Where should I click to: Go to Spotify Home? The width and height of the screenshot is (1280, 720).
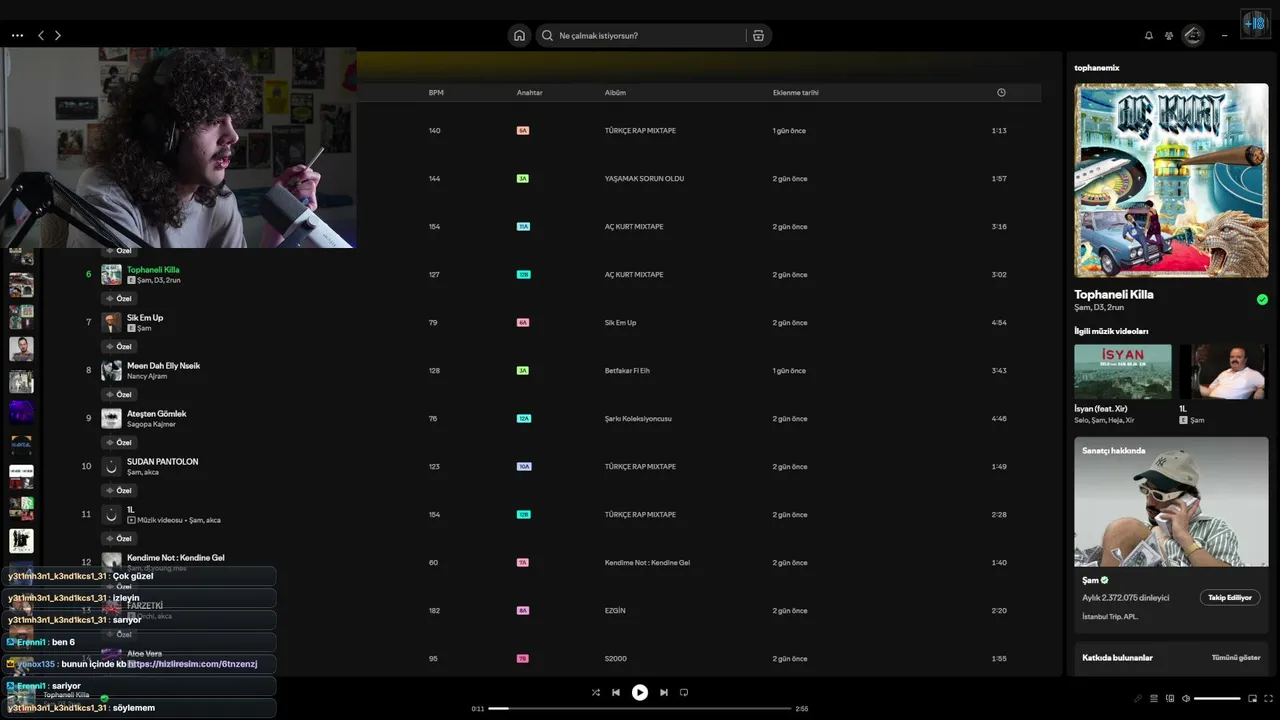[519, 36]
